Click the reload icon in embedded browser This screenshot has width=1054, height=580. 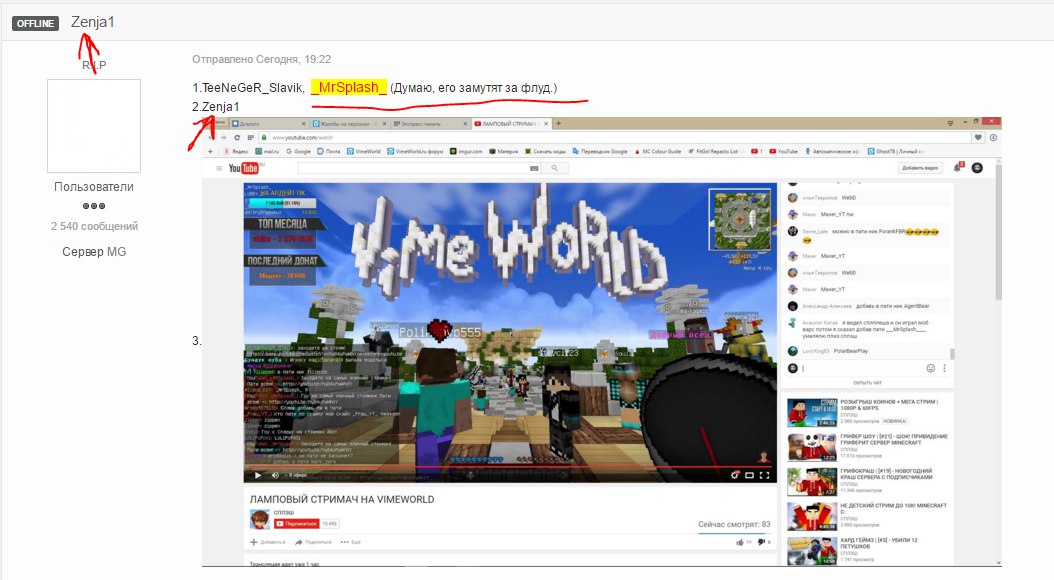click(237, 137)
